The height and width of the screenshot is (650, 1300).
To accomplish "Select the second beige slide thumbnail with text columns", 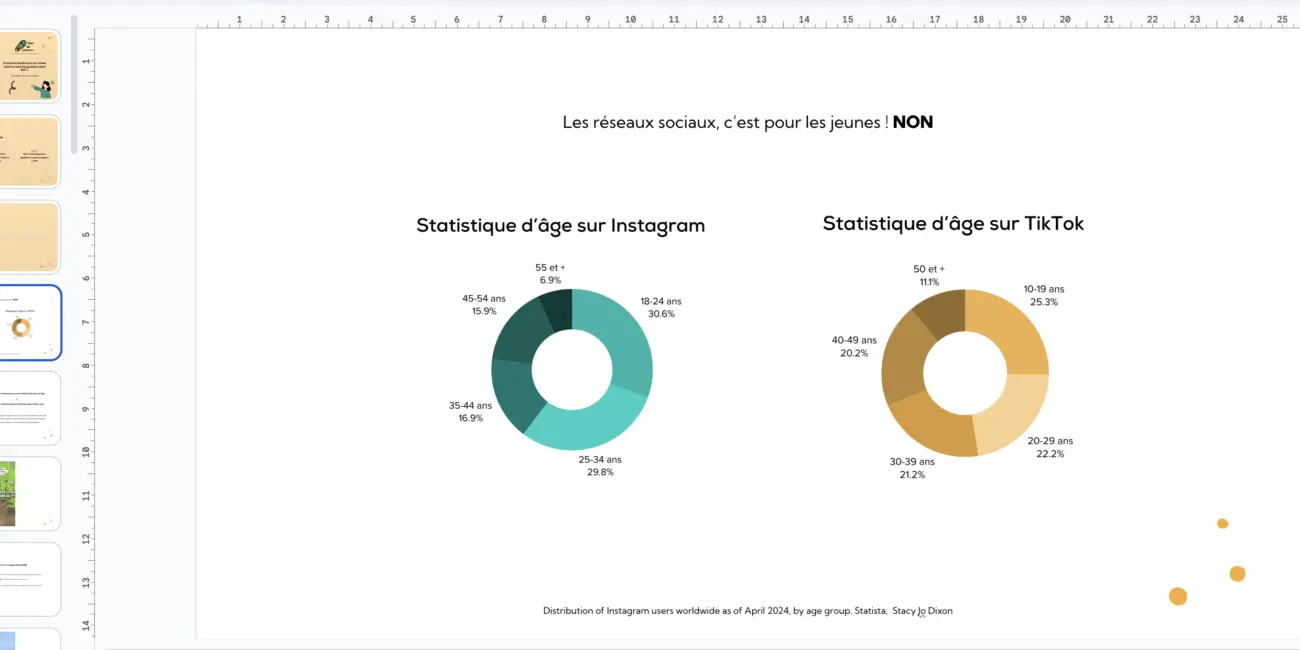I will [30, 151].
